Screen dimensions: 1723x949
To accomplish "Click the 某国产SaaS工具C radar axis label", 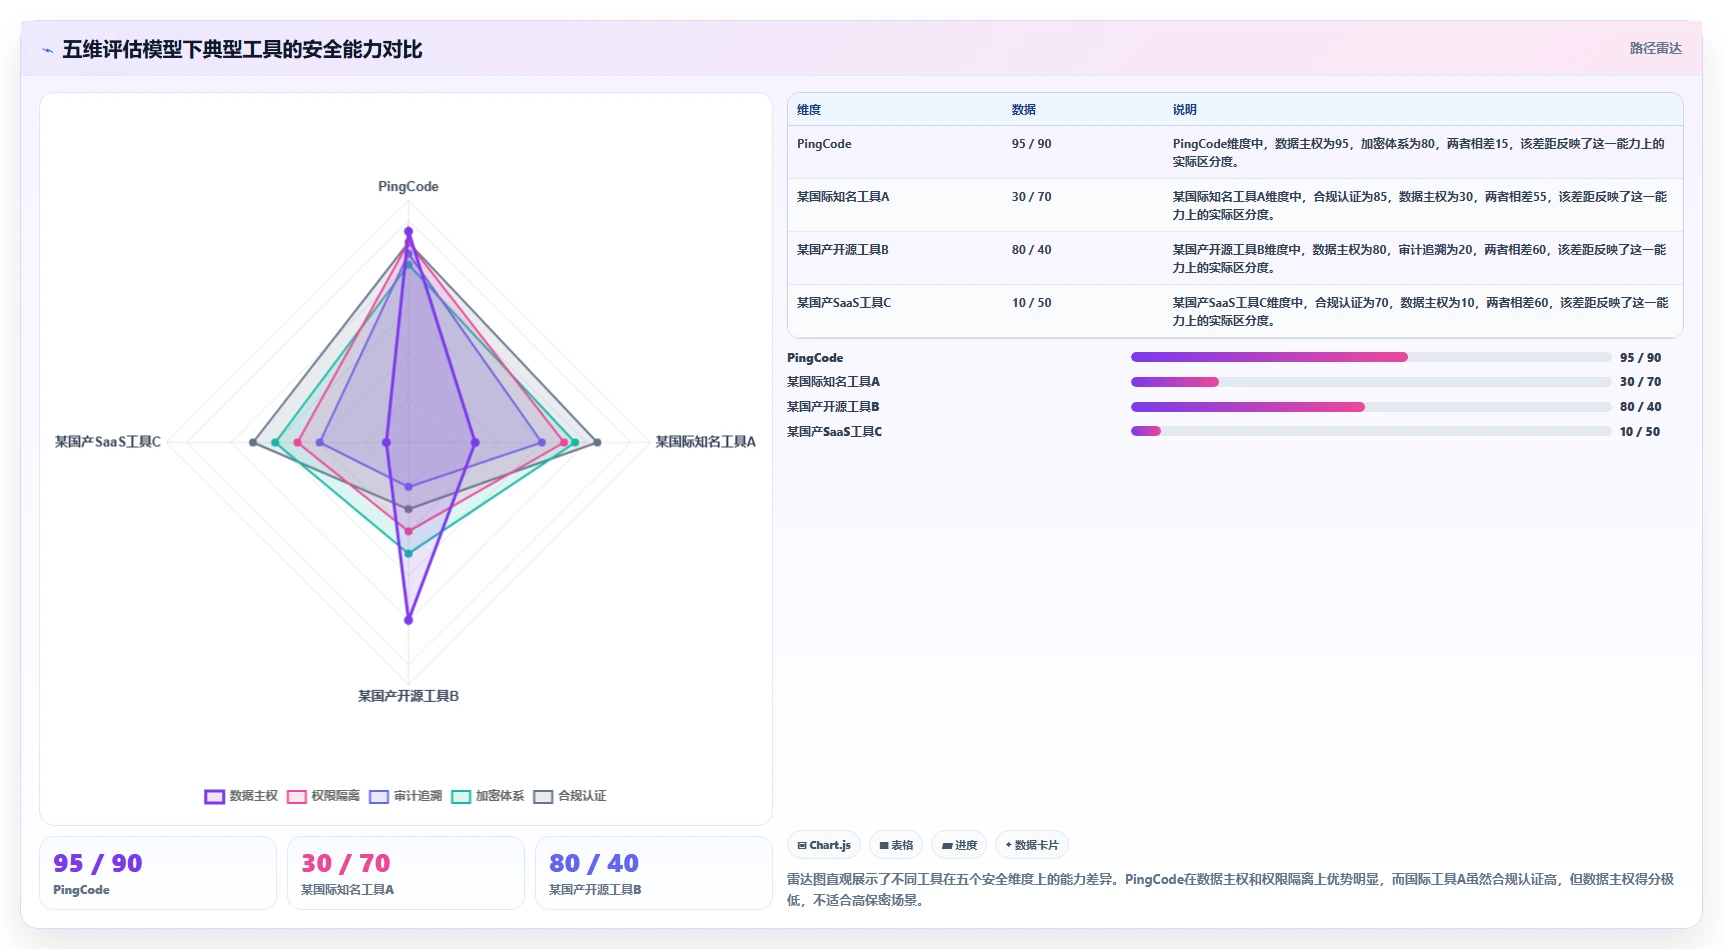I will [108, 442].
